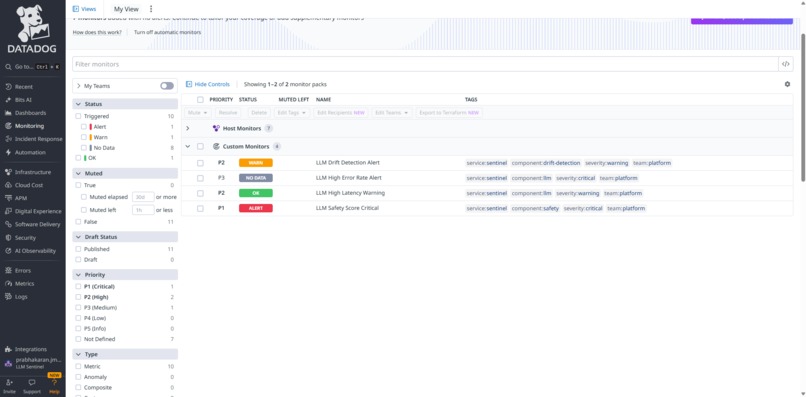
Task: Click the Datadog logo
Action: click(32, 29)
